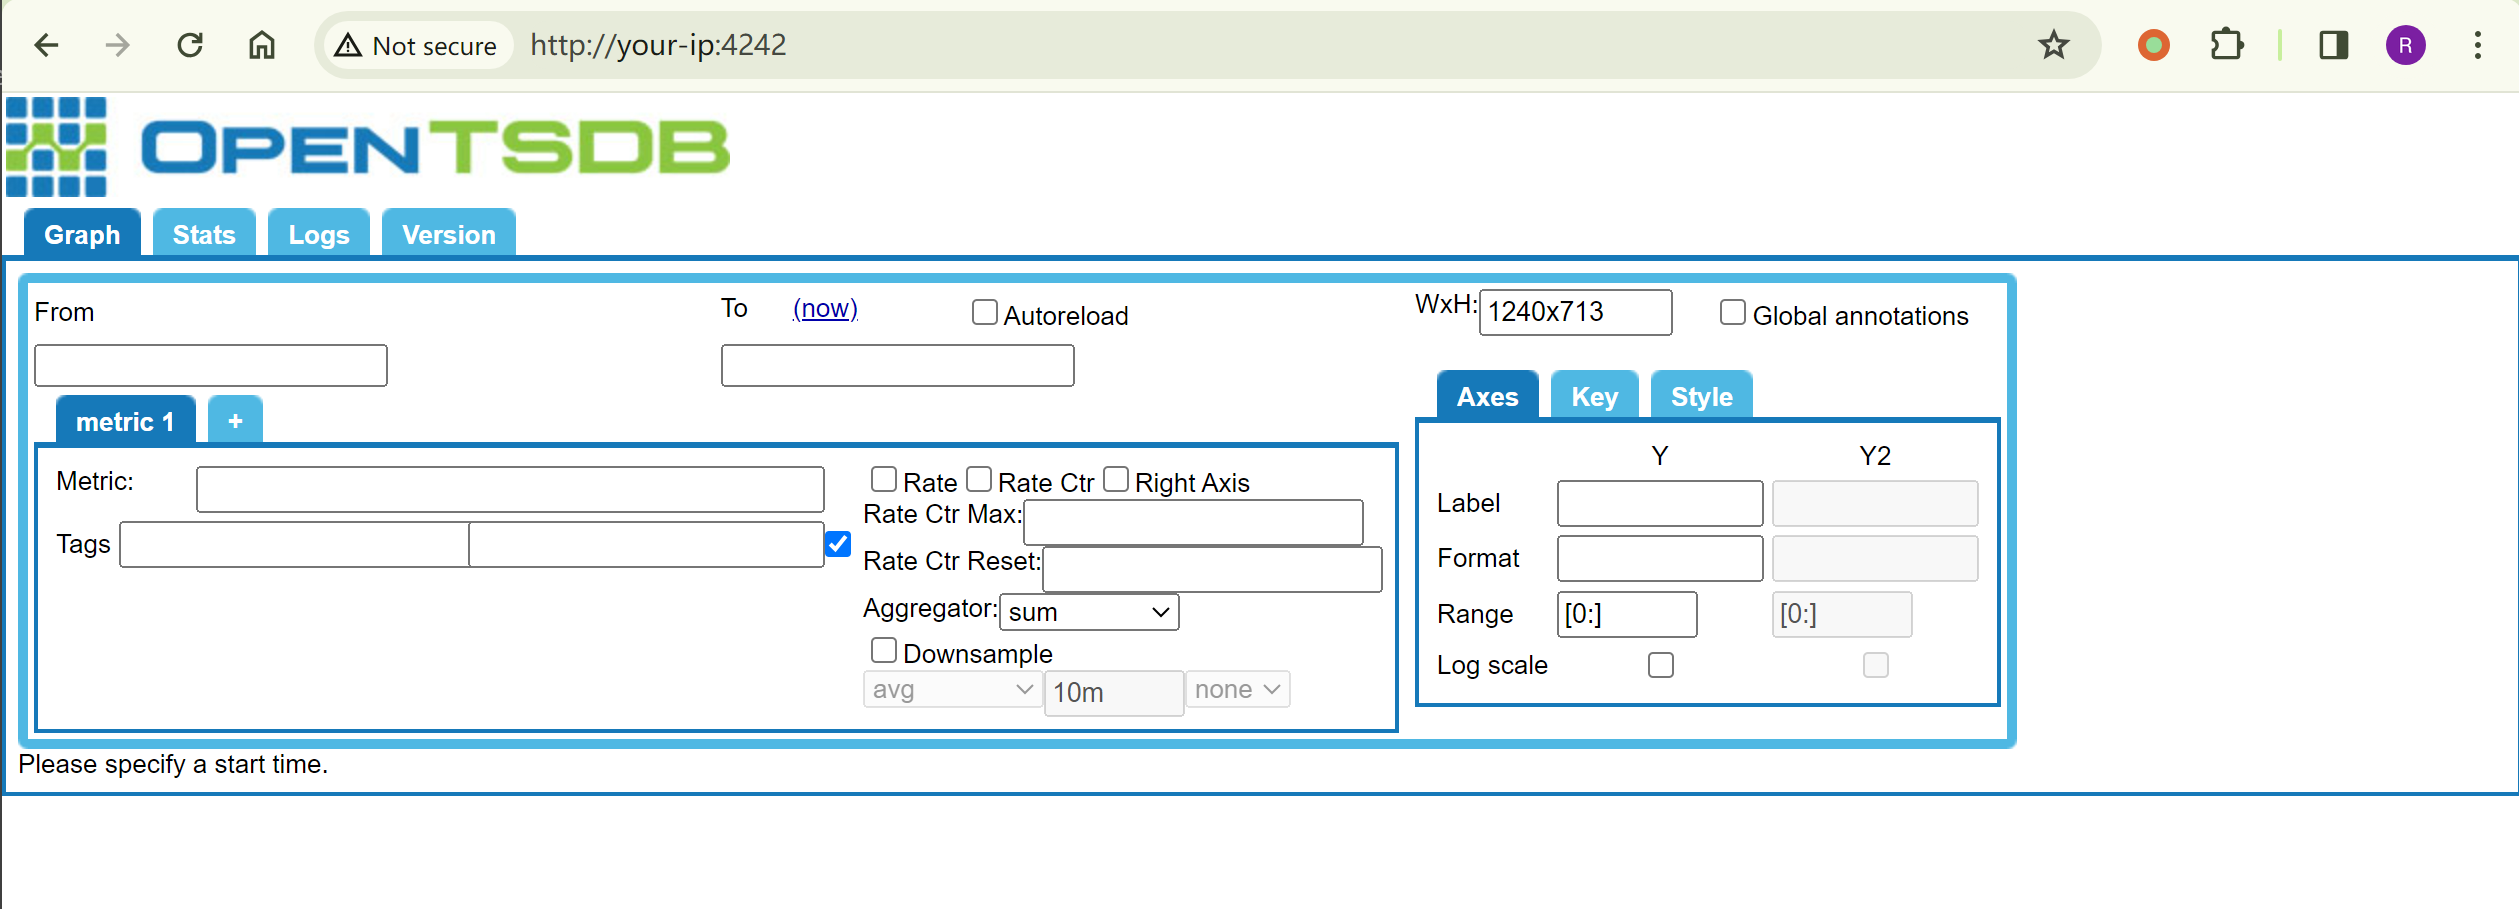Image resolution: width=2519 pixels, height=909 pixels.
Task: Tick the Rate checkbox
Action: coord(883,480)
